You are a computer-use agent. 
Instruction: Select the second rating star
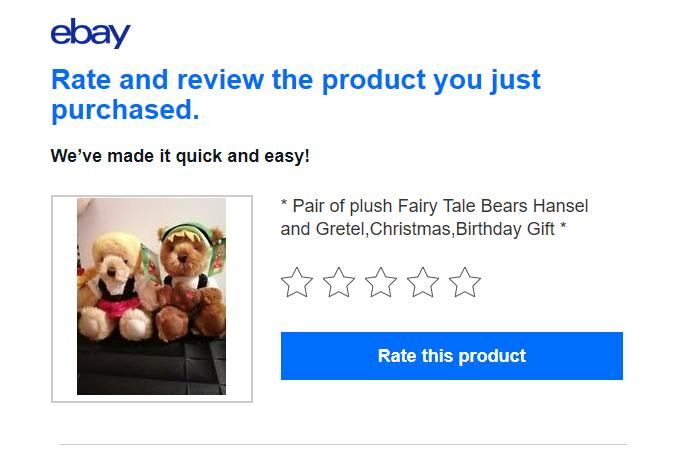[338, 283]
